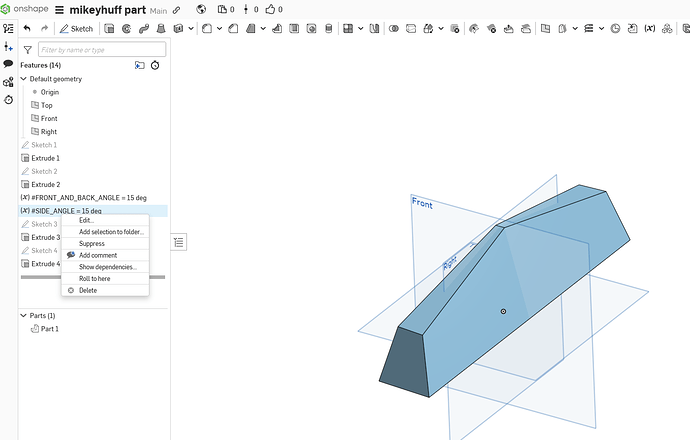Select the Extrude tool in toolbar
Image resolution: width=690 pixels, height=440 pixels.
tap(109, 29)
